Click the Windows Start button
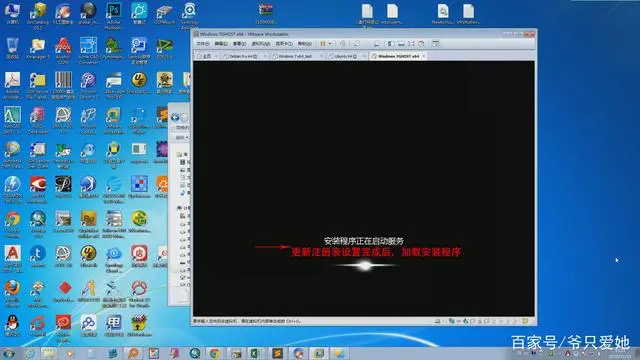This screenshot has height=360, width=640. click(9, 353)
